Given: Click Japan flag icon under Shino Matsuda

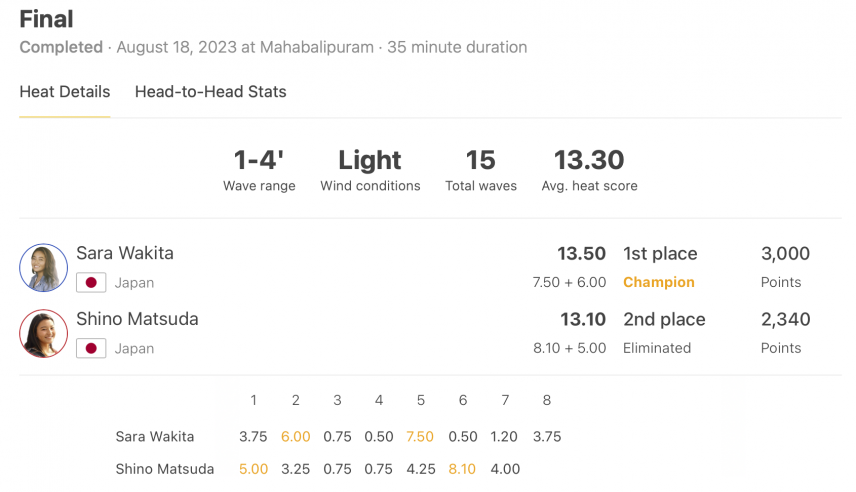Looking at the screenshot, I should [x=91, y=348].
